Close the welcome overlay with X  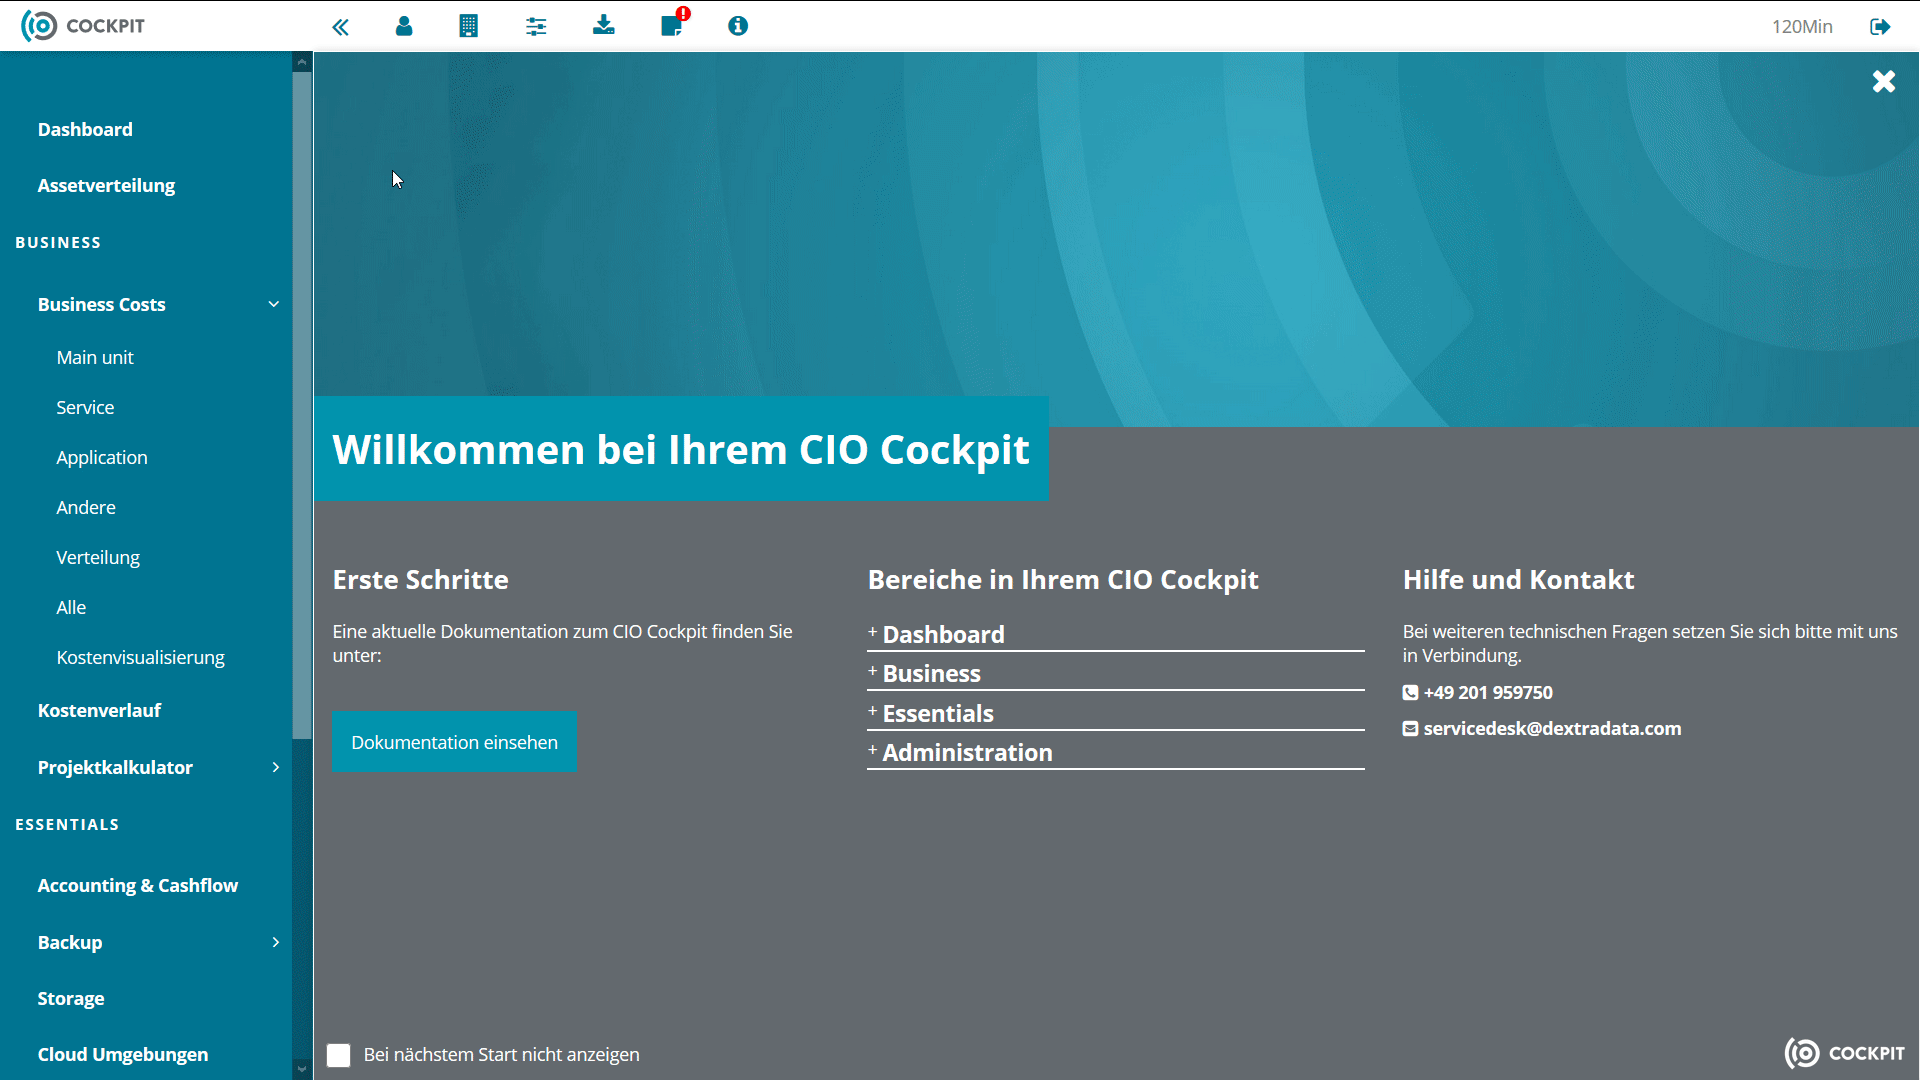point(1884,81)
